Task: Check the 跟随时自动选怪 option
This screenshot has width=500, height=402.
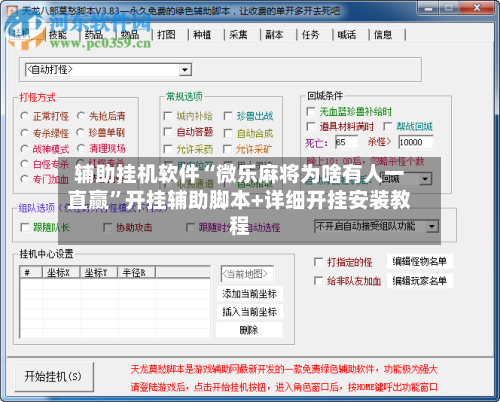Action: point(190,227)
